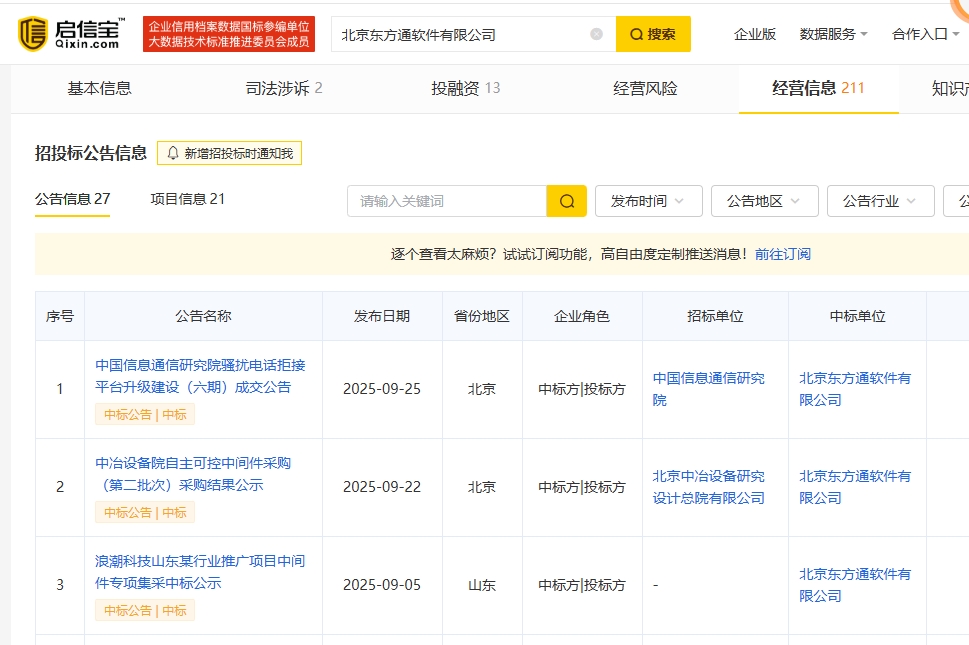Click winning bidder link in row 3
Viewport: 969px width, 645px height.
855,585
